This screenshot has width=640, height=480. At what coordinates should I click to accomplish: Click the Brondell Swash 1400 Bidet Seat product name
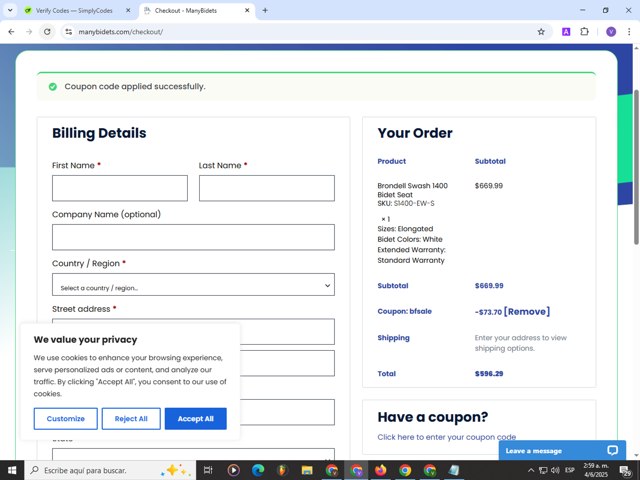(412, 190)
